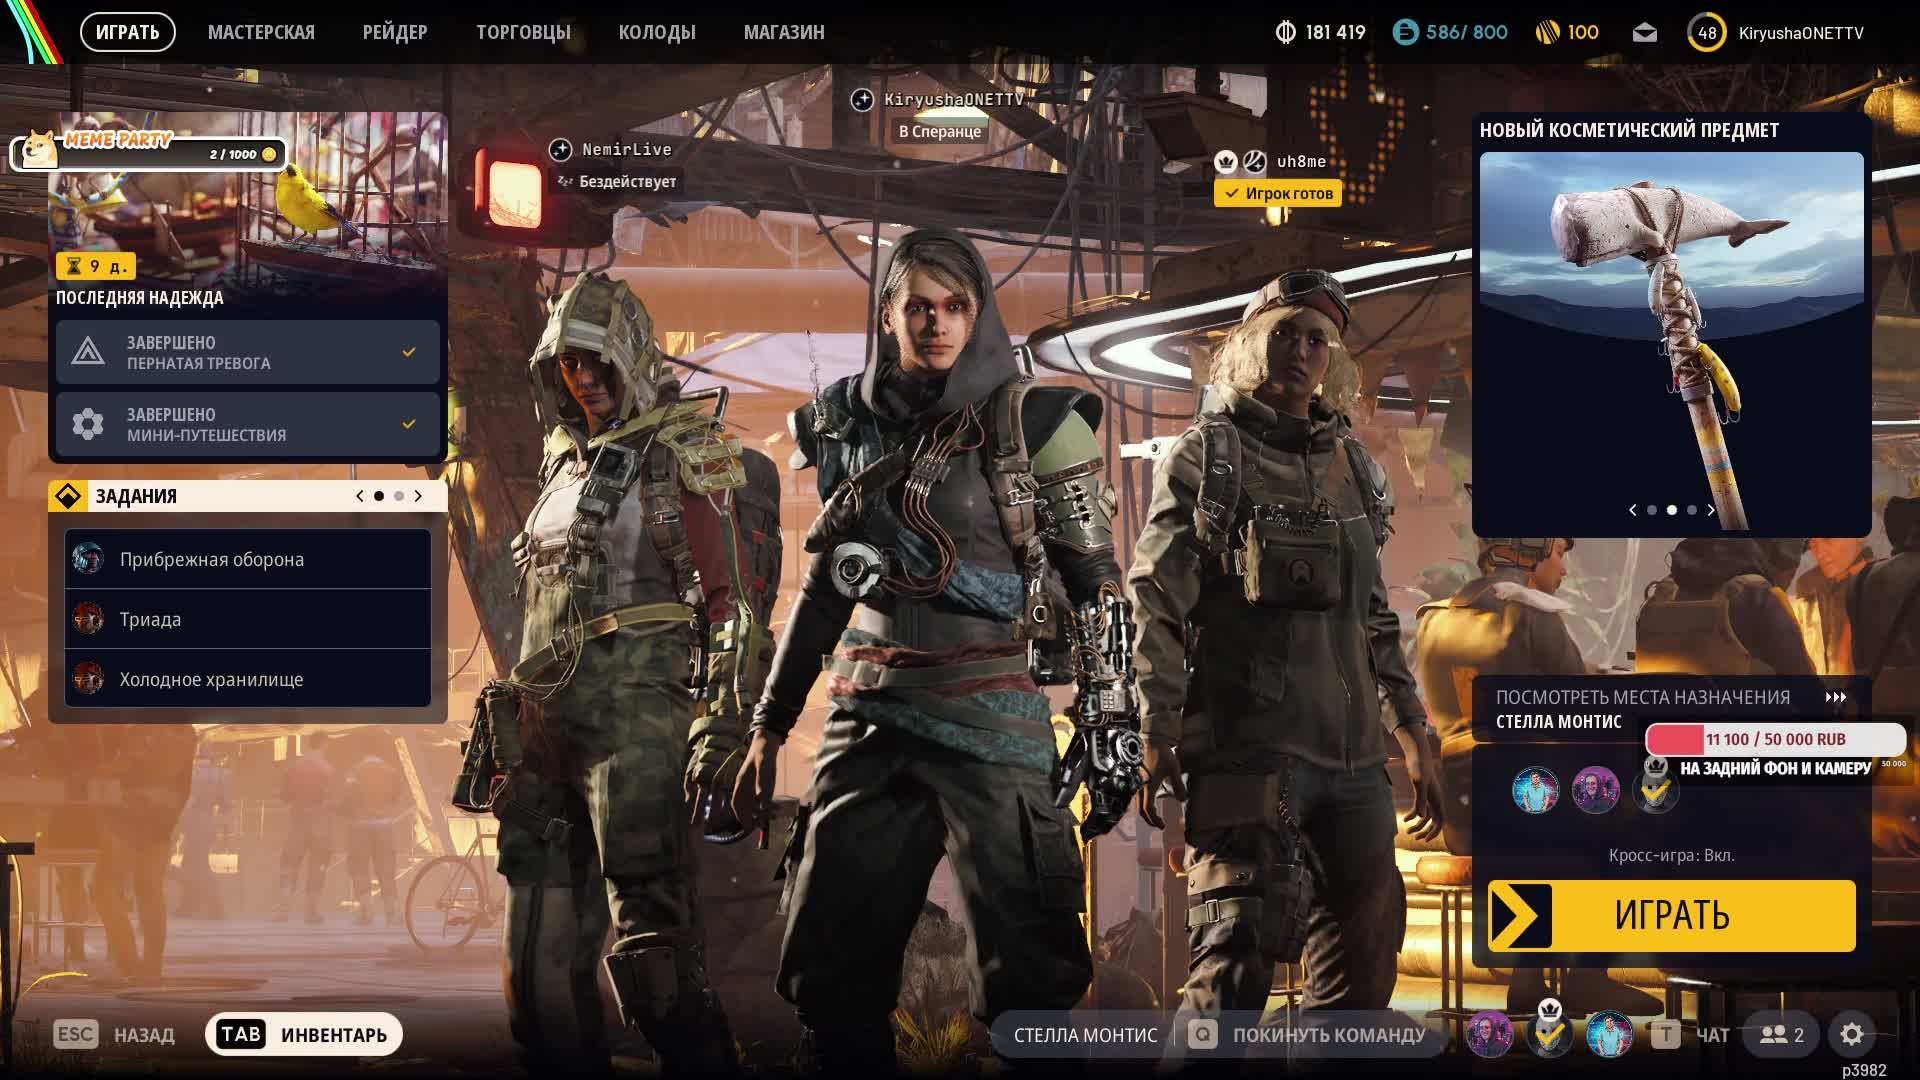Click Покинуть команду button
Screen dimensions: 1920x1080
pos(1308,1035)
